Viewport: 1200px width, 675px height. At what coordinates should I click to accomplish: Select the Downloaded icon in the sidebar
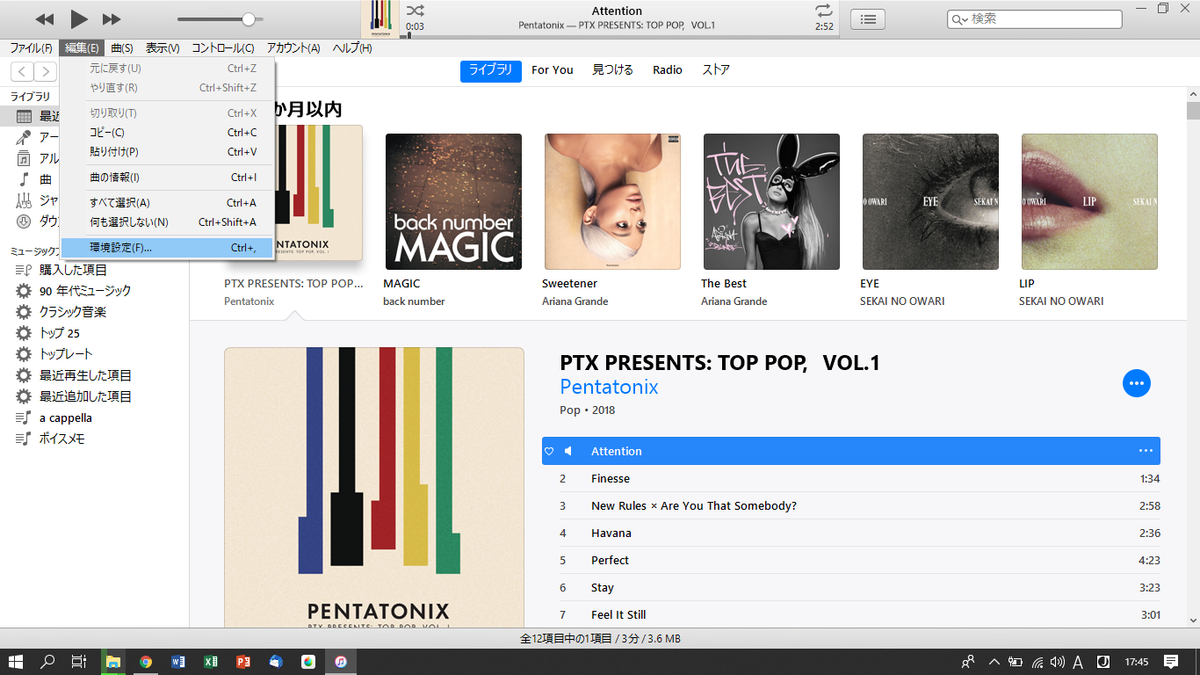(24, 221)
